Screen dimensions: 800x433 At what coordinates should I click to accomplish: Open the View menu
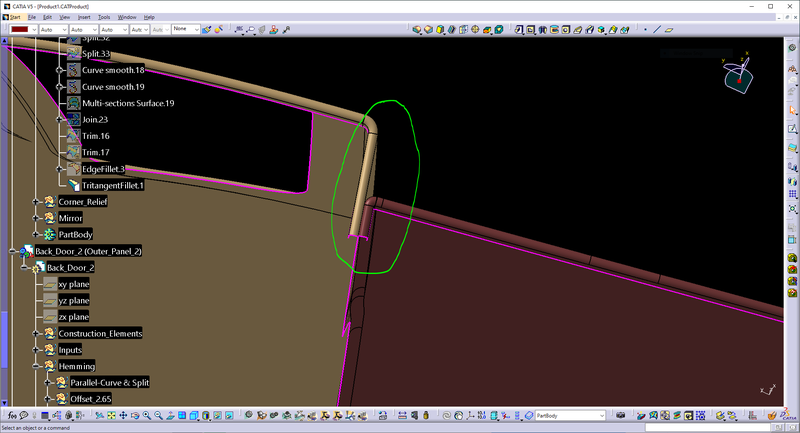pyautogui.click(x=64, y=17)
